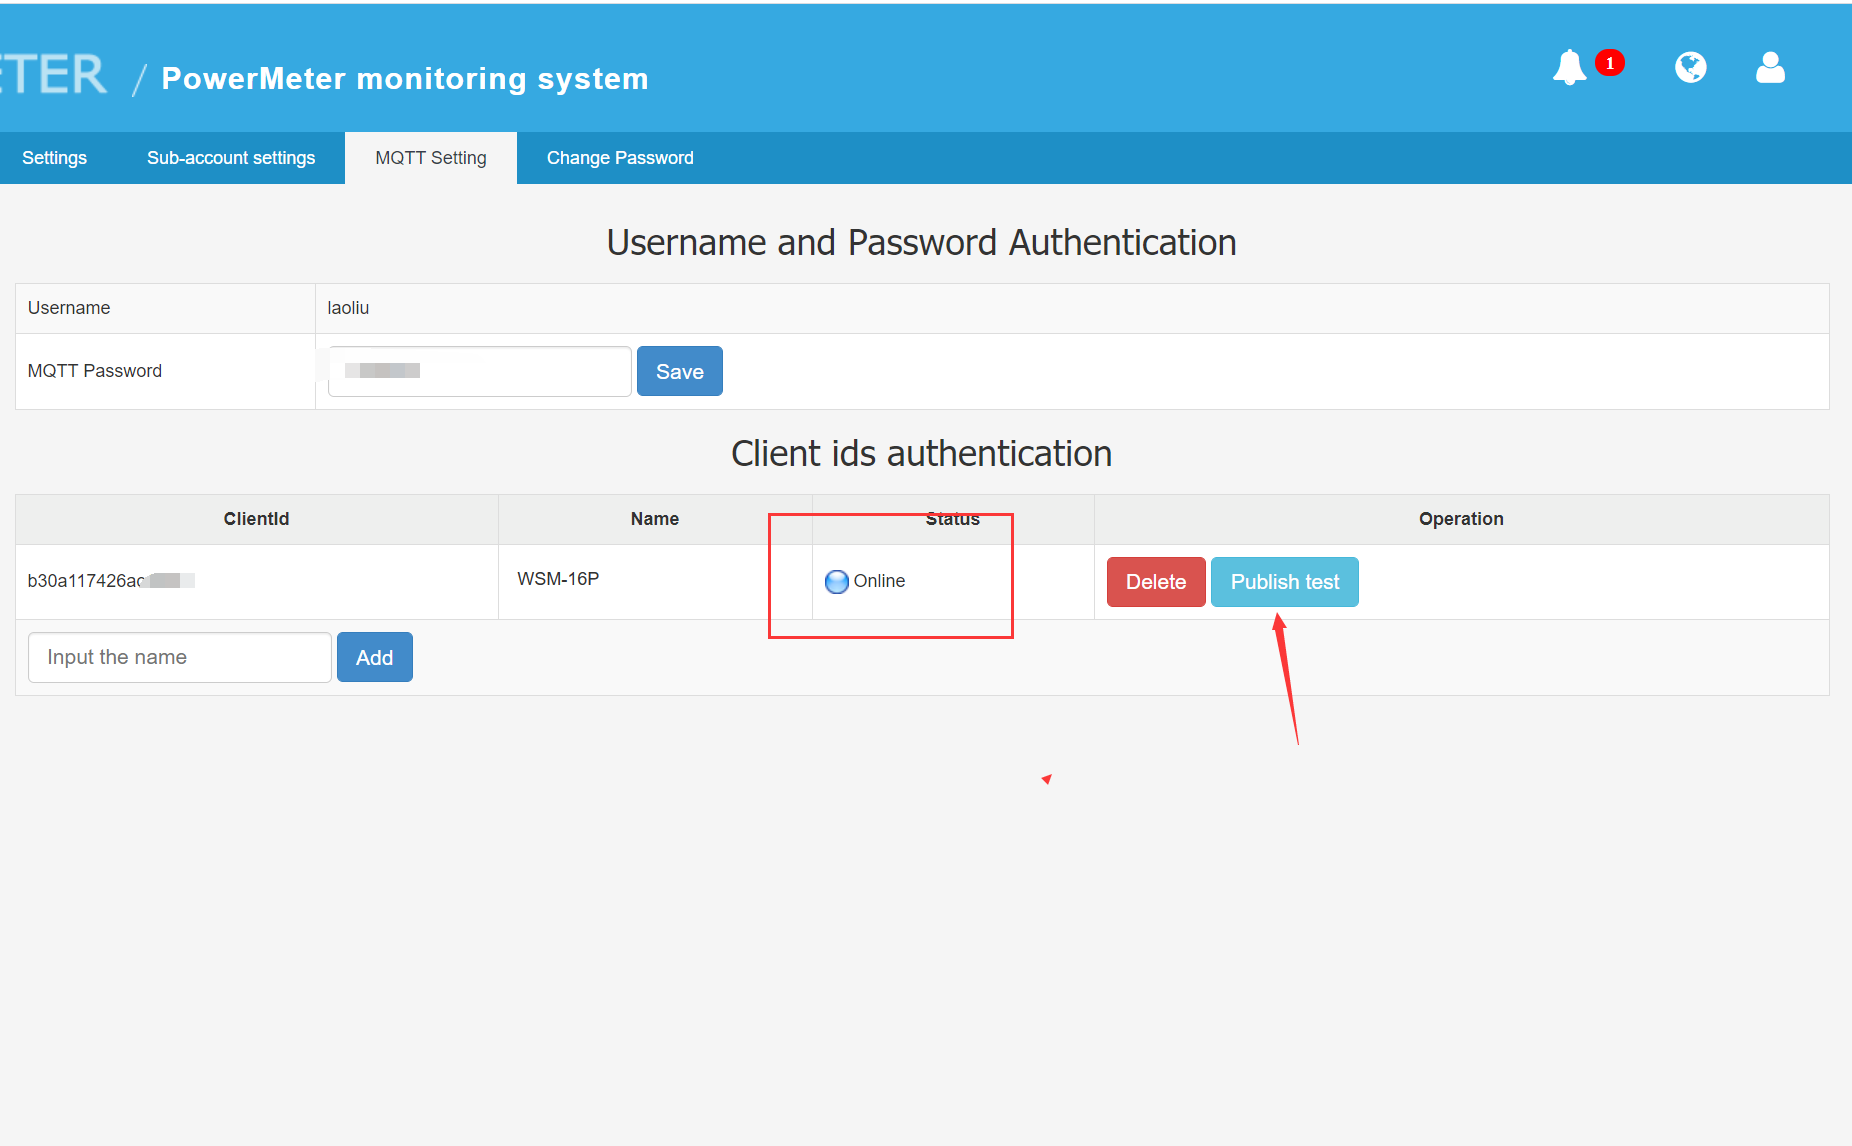Open the globe language selector
Image resolution: width=1852 pixels, height=1146 pixels.
(1690, 68)
